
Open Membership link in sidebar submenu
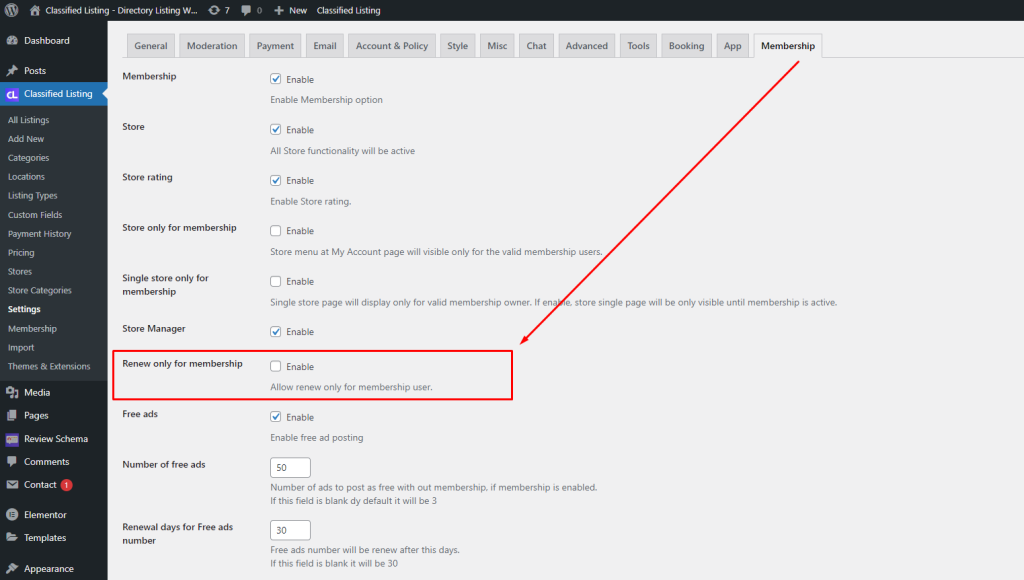33,329
